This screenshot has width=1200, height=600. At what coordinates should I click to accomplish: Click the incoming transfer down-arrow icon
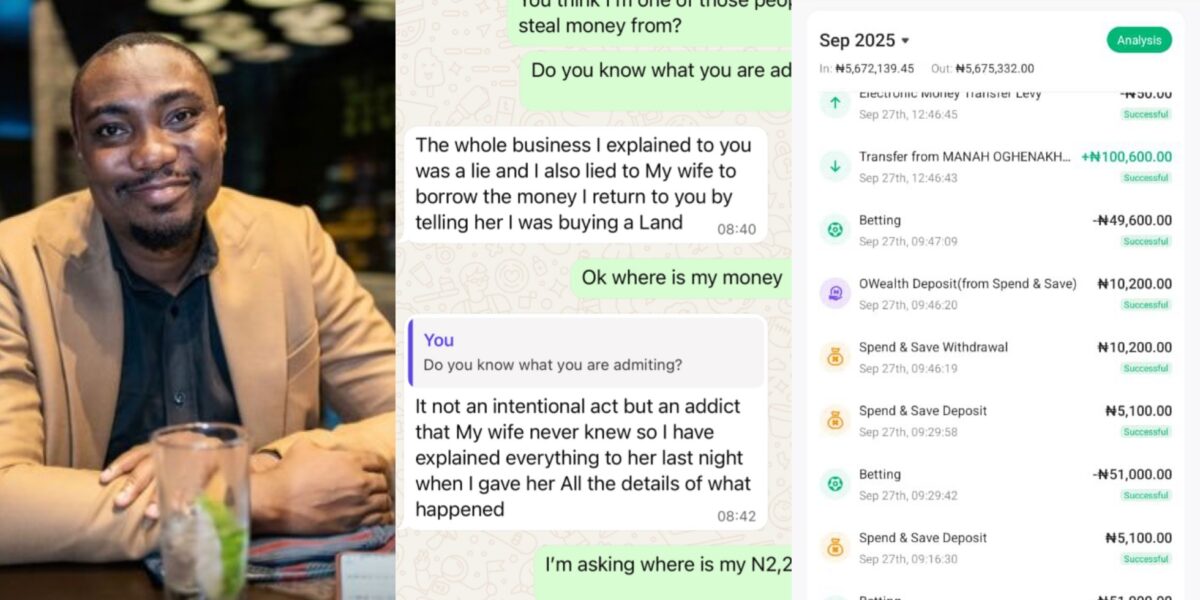835,166
